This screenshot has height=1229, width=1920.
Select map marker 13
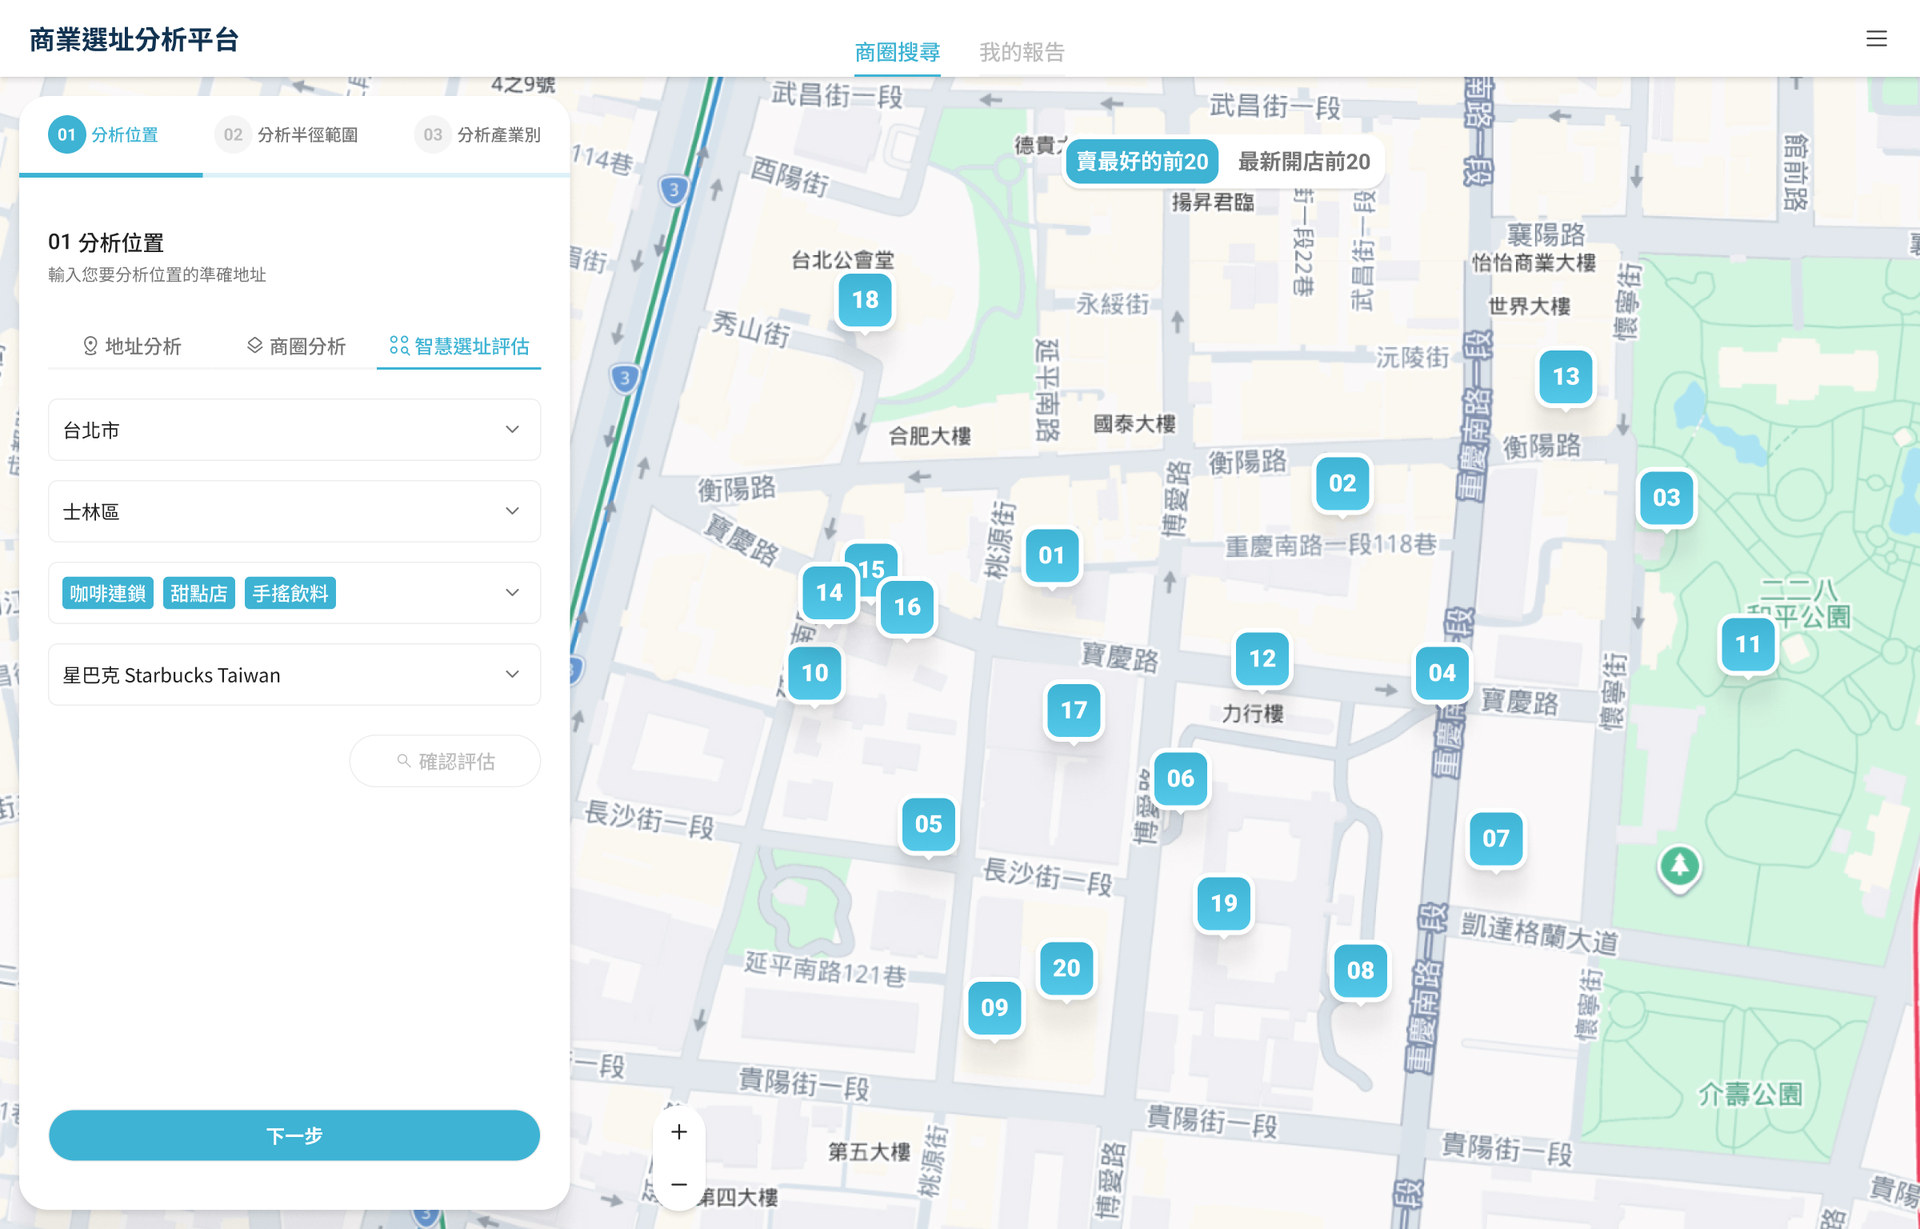(x=1565, y=377)
